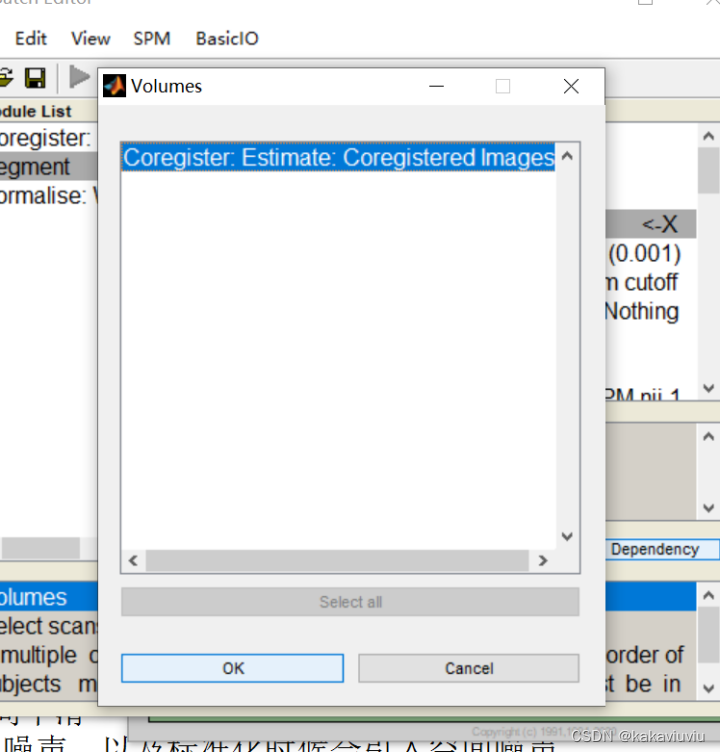Click the (0.001) value in Batch Editor
This screenshot has height=752, width=720.
[x=644, y=253]
